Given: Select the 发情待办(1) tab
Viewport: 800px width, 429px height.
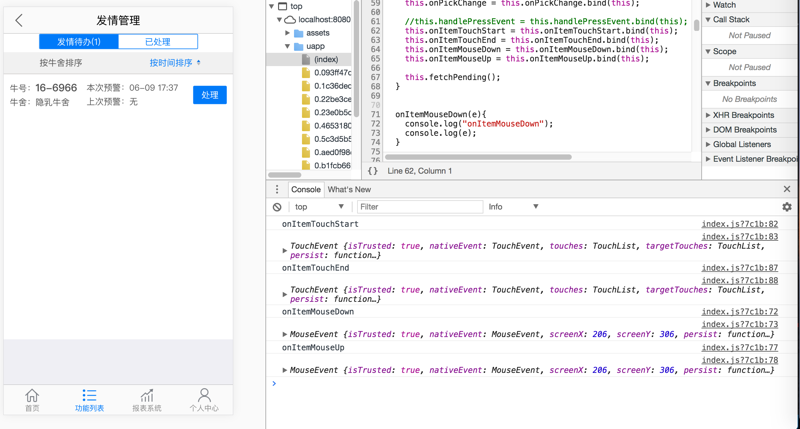Looking at the screenshot, I should tap(79, 42).
